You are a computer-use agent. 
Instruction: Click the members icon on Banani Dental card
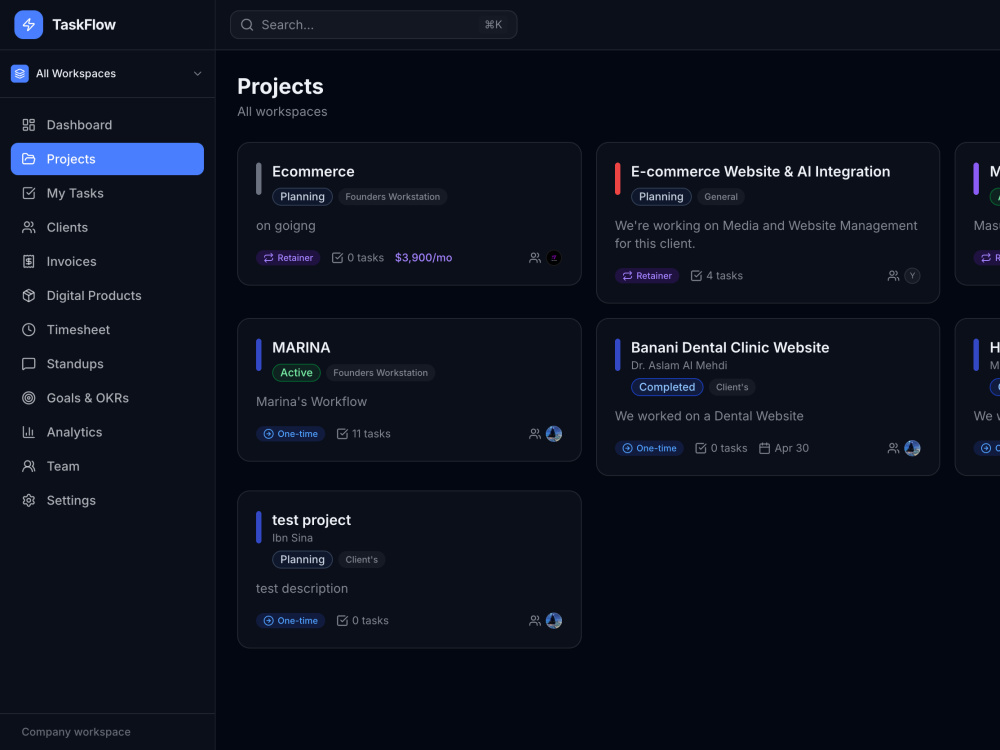tap(893, 448)
